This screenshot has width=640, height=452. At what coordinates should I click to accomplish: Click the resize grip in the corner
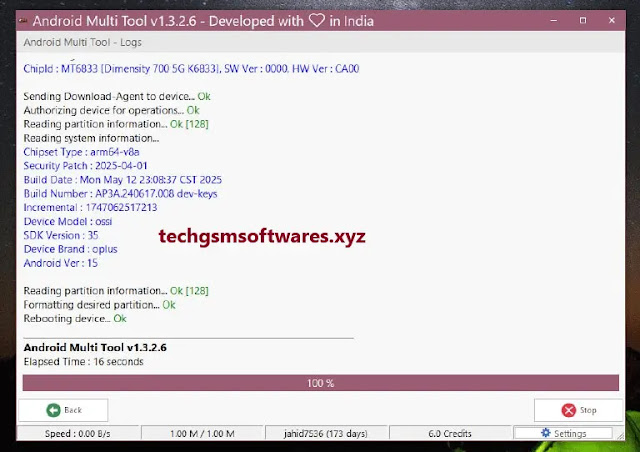pos(620,436)
